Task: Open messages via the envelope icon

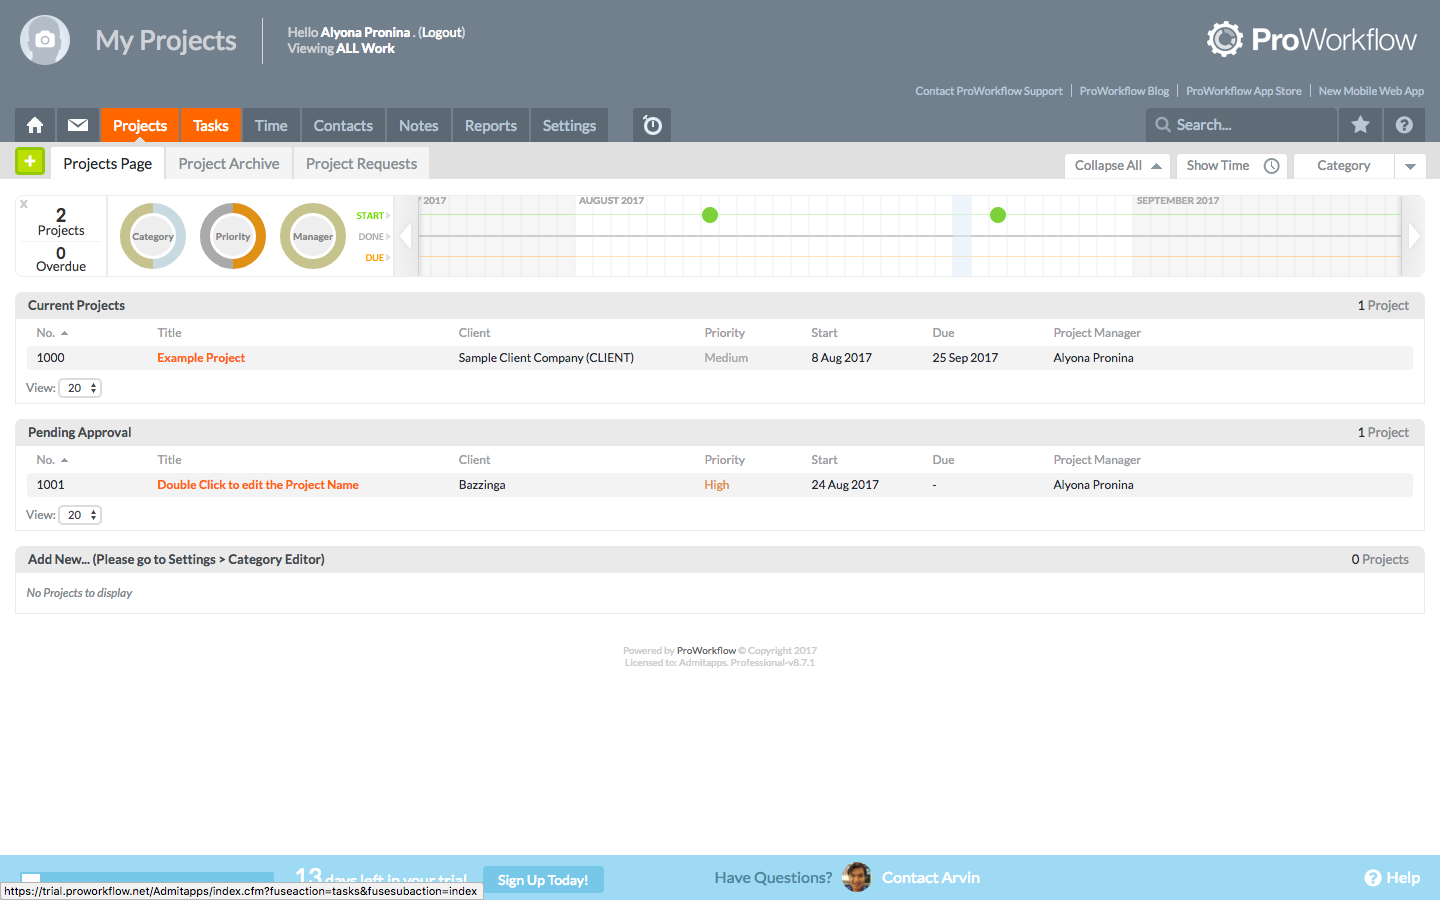Action: (x=77, y=125)
